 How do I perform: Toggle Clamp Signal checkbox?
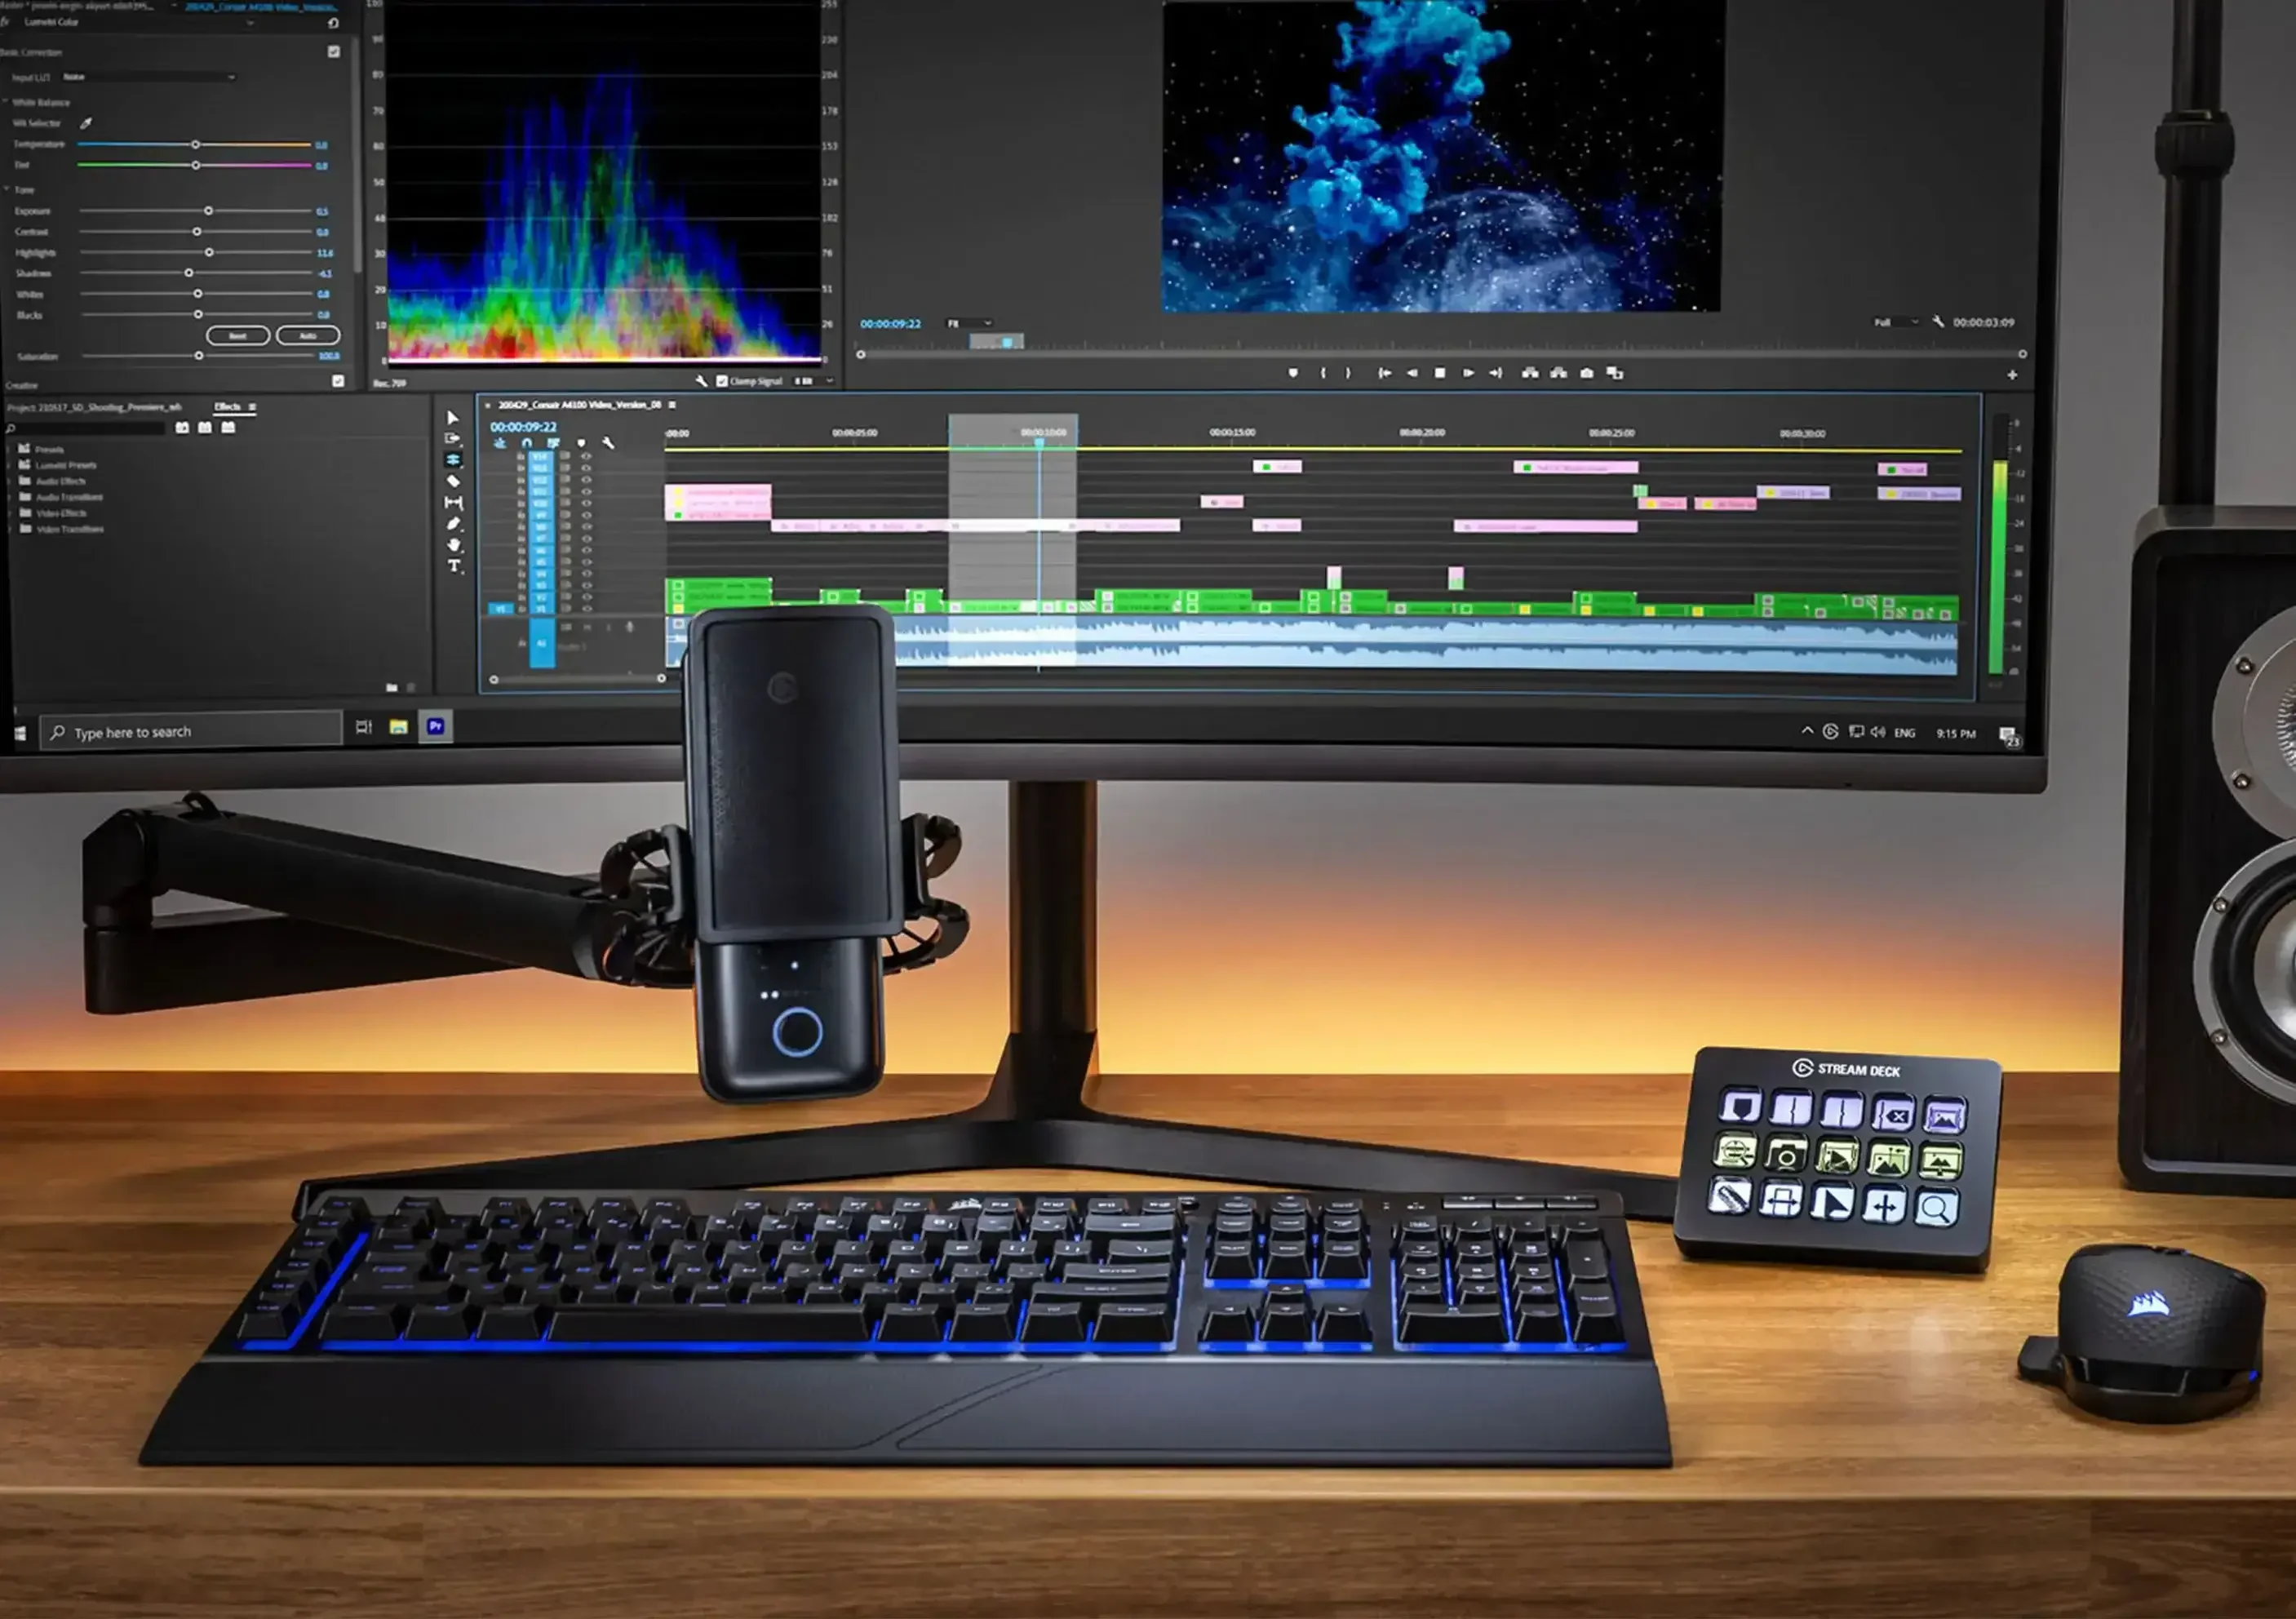[x=722, y=381]
